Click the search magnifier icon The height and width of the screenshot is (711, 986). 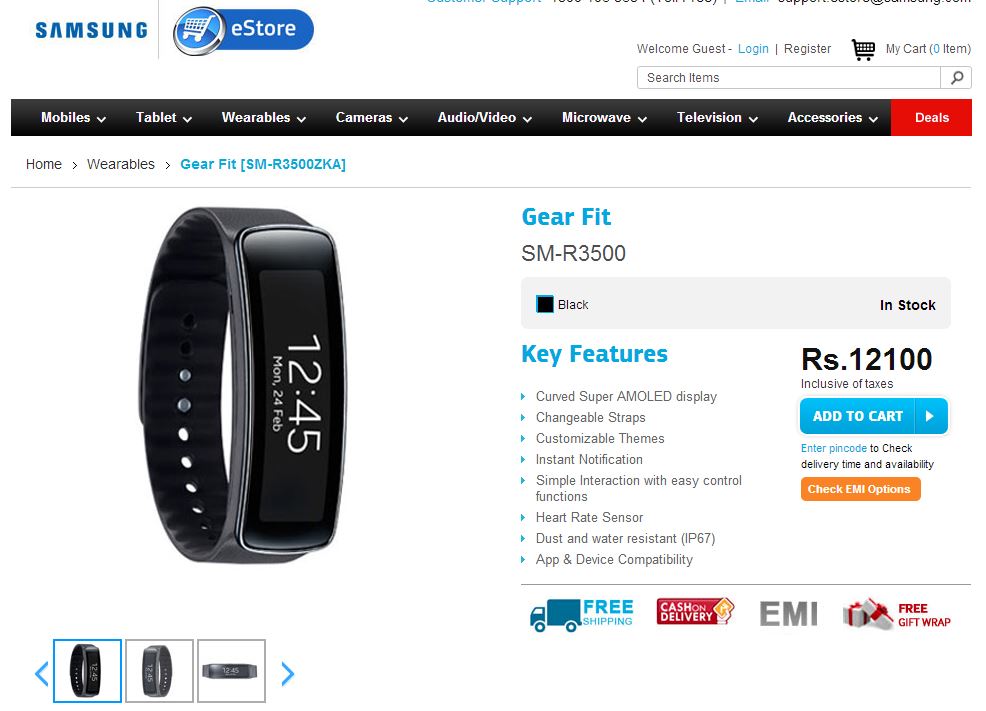956,78
